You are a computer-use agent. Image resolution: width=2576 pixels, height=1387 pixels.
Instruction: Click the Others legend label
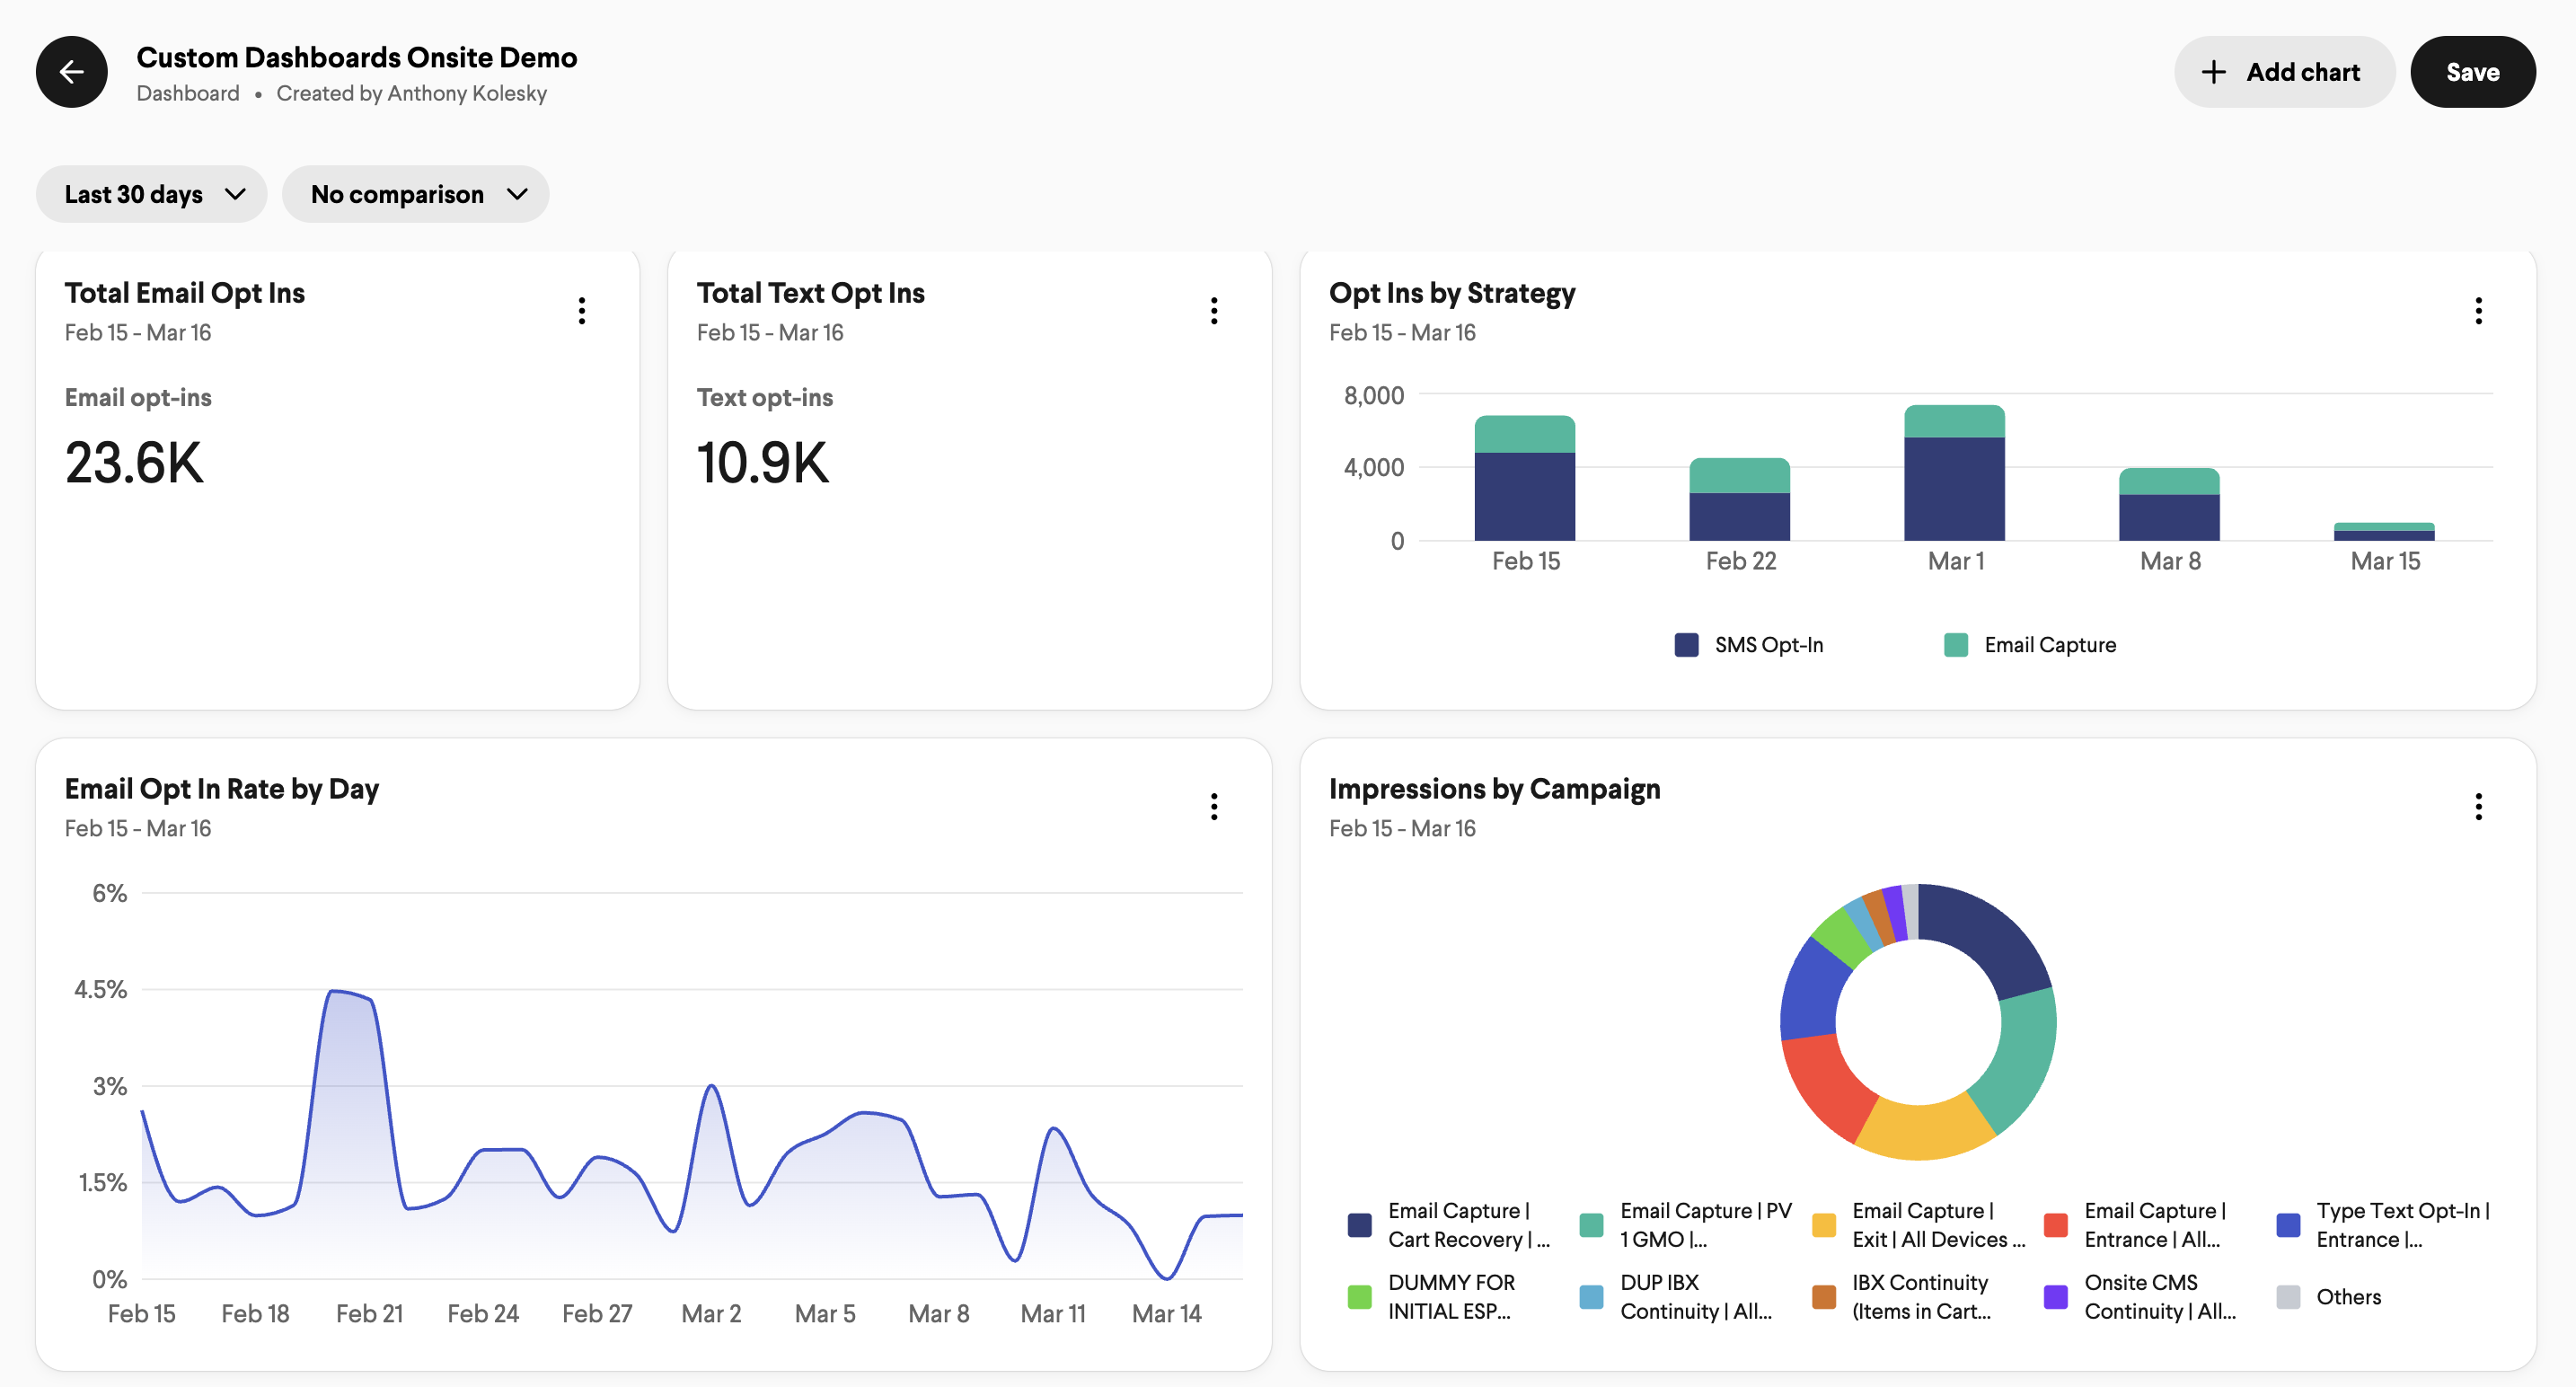[x=2349, y=1297]
